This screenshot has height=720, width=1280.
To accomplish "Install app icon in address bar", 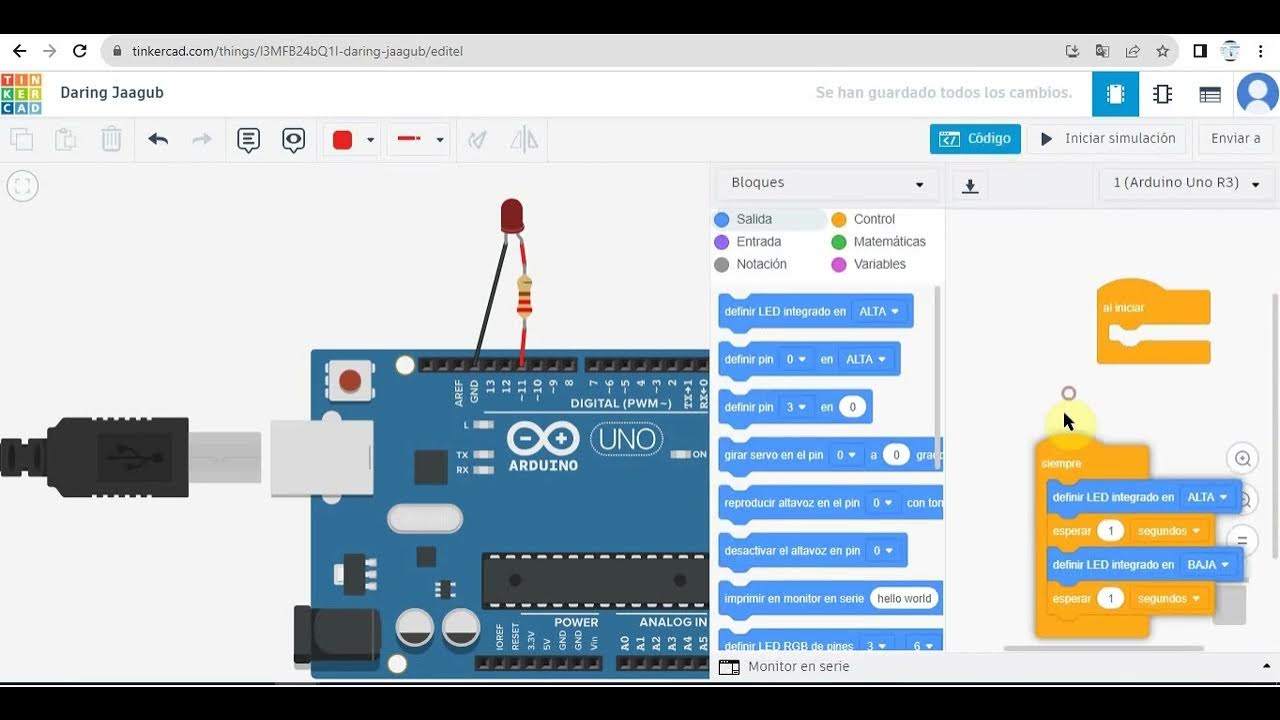I will point(1072,51).
